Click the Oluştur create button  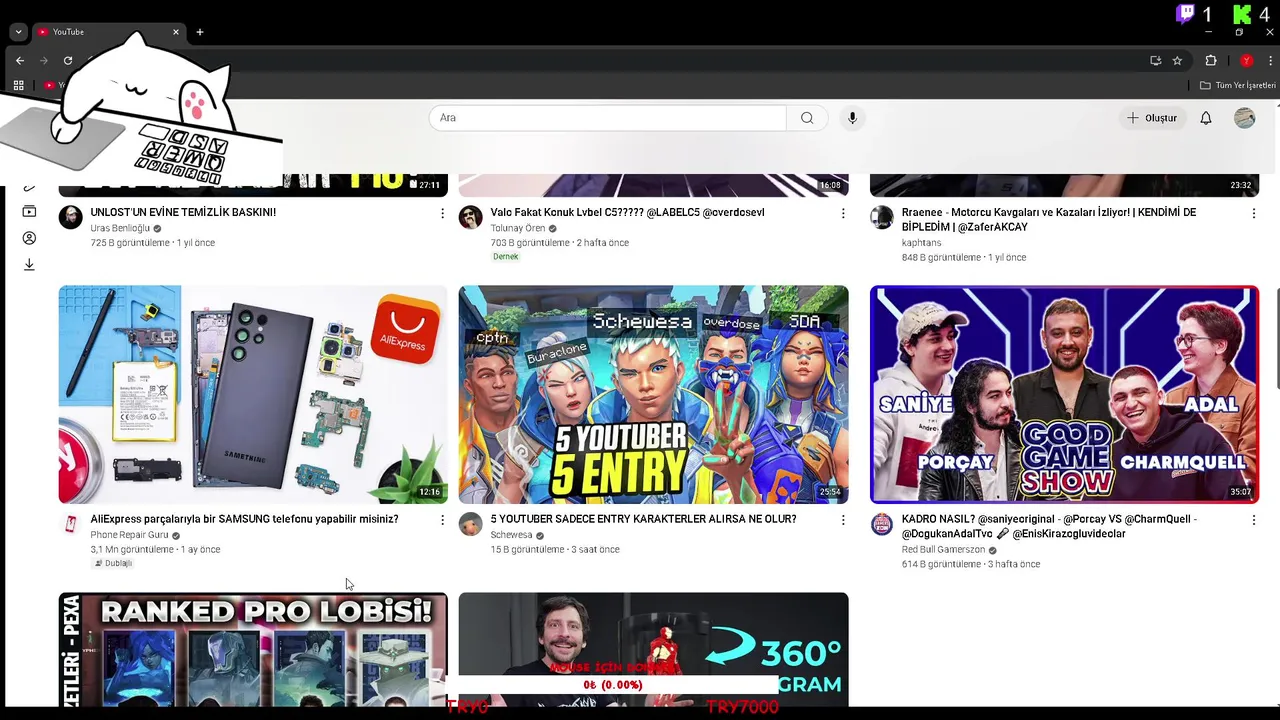pyautogui.click(x=1152, y=118)
